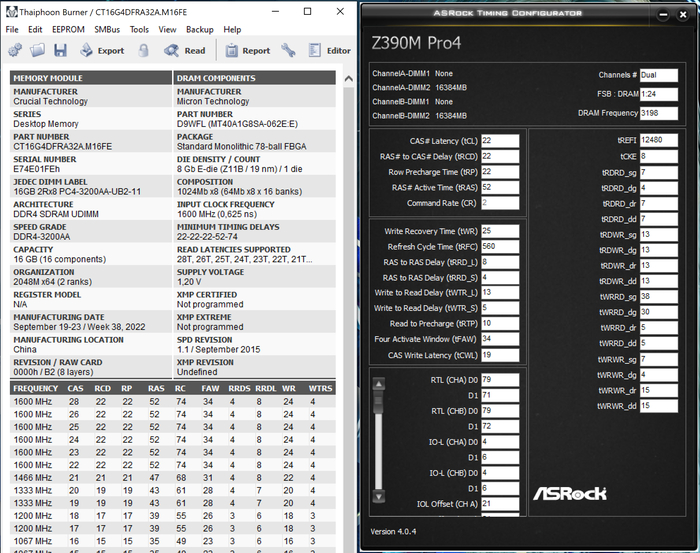Open the SMBus menu

[107, 29]
